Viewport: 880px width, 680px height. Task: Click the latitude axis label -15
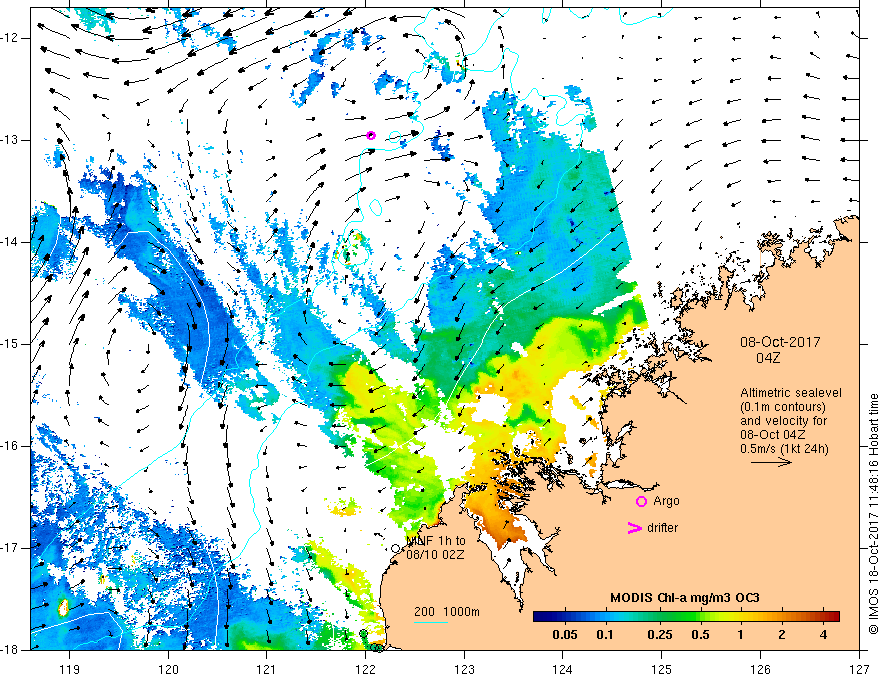point(10,344)
